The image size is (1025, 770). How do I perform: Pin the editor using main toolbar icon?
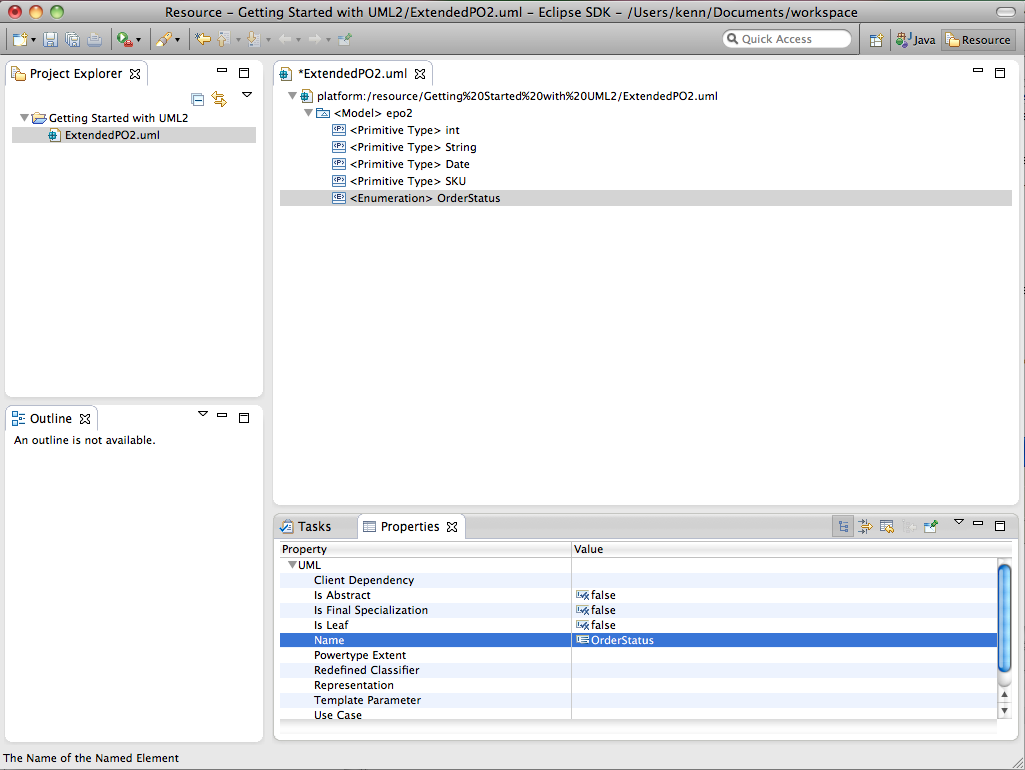click(x=345, y=39)
